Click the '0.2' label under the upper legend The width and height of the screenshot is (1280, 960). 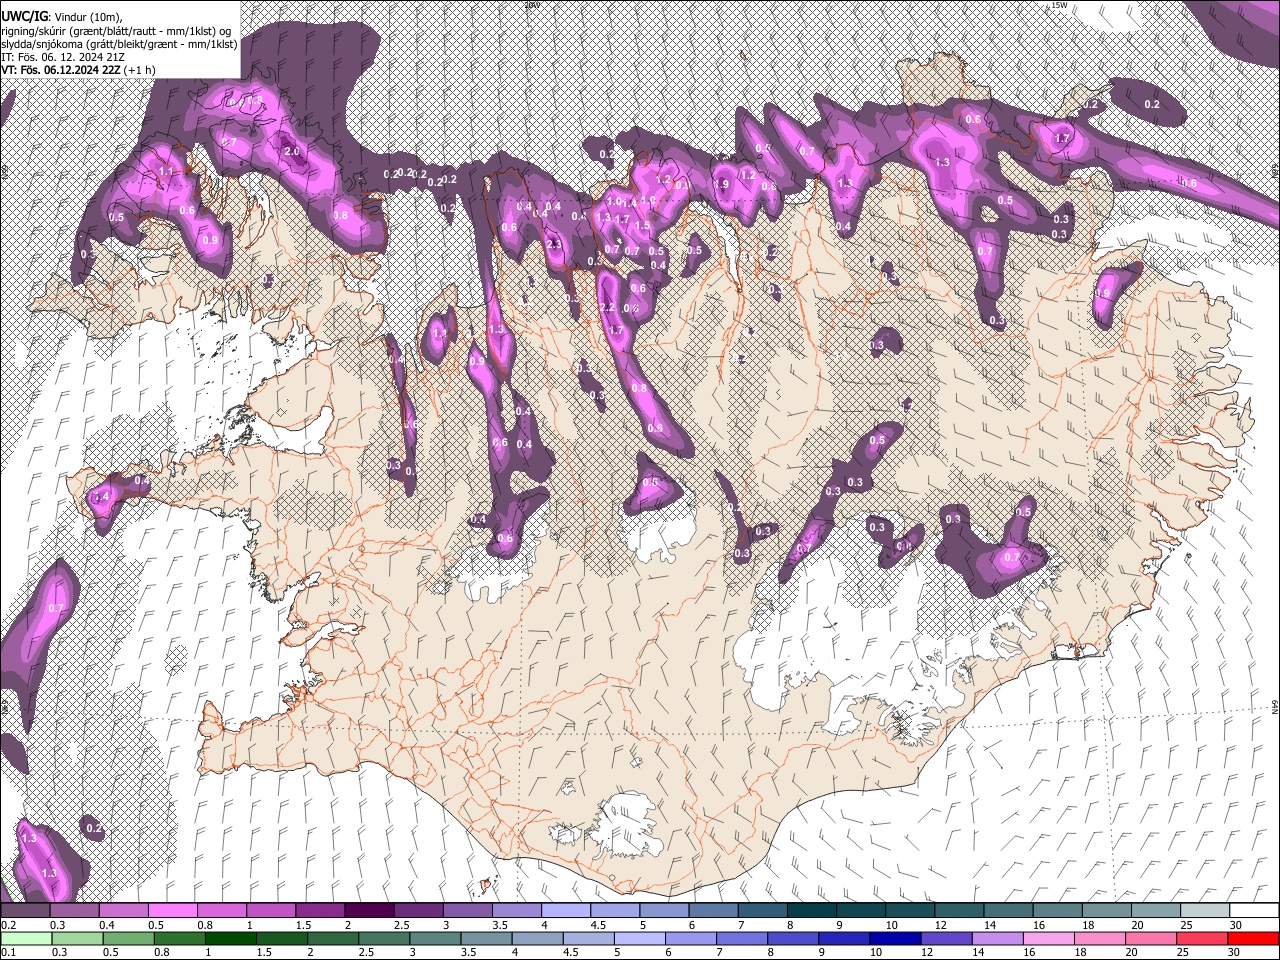[8, 925]
